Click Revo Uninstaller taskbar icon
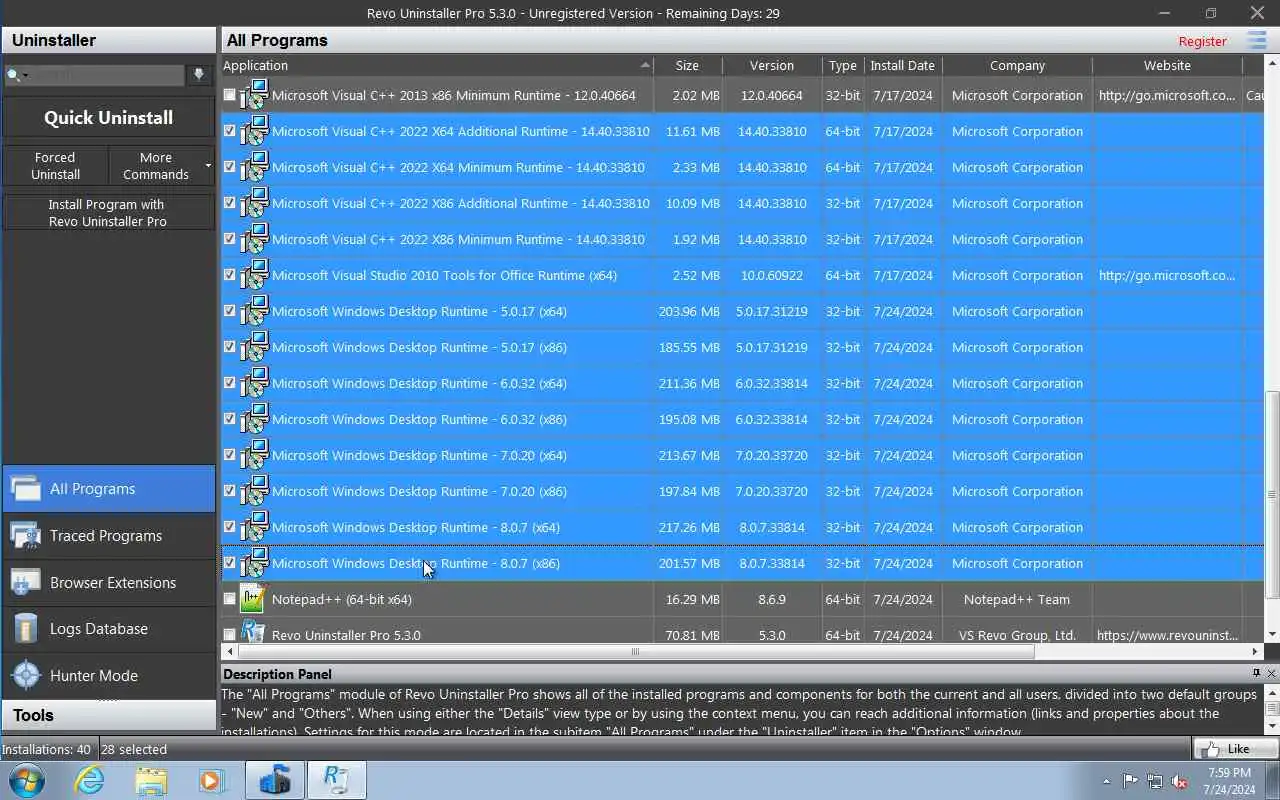1280x800 pixels. click(337, 780)
